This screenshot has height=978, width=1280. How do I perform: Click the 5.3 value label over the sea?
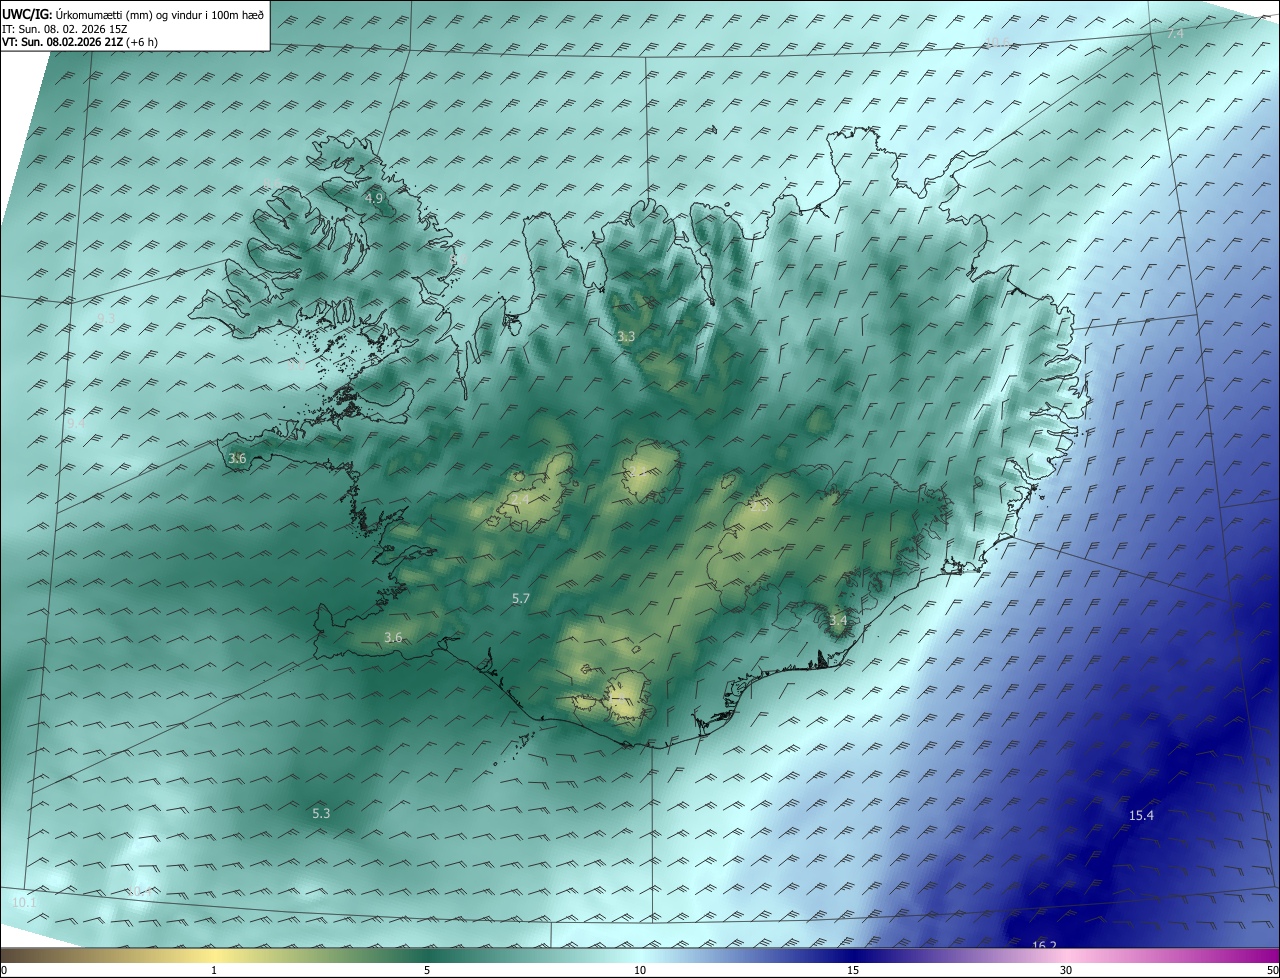click(x=321, y=814)
